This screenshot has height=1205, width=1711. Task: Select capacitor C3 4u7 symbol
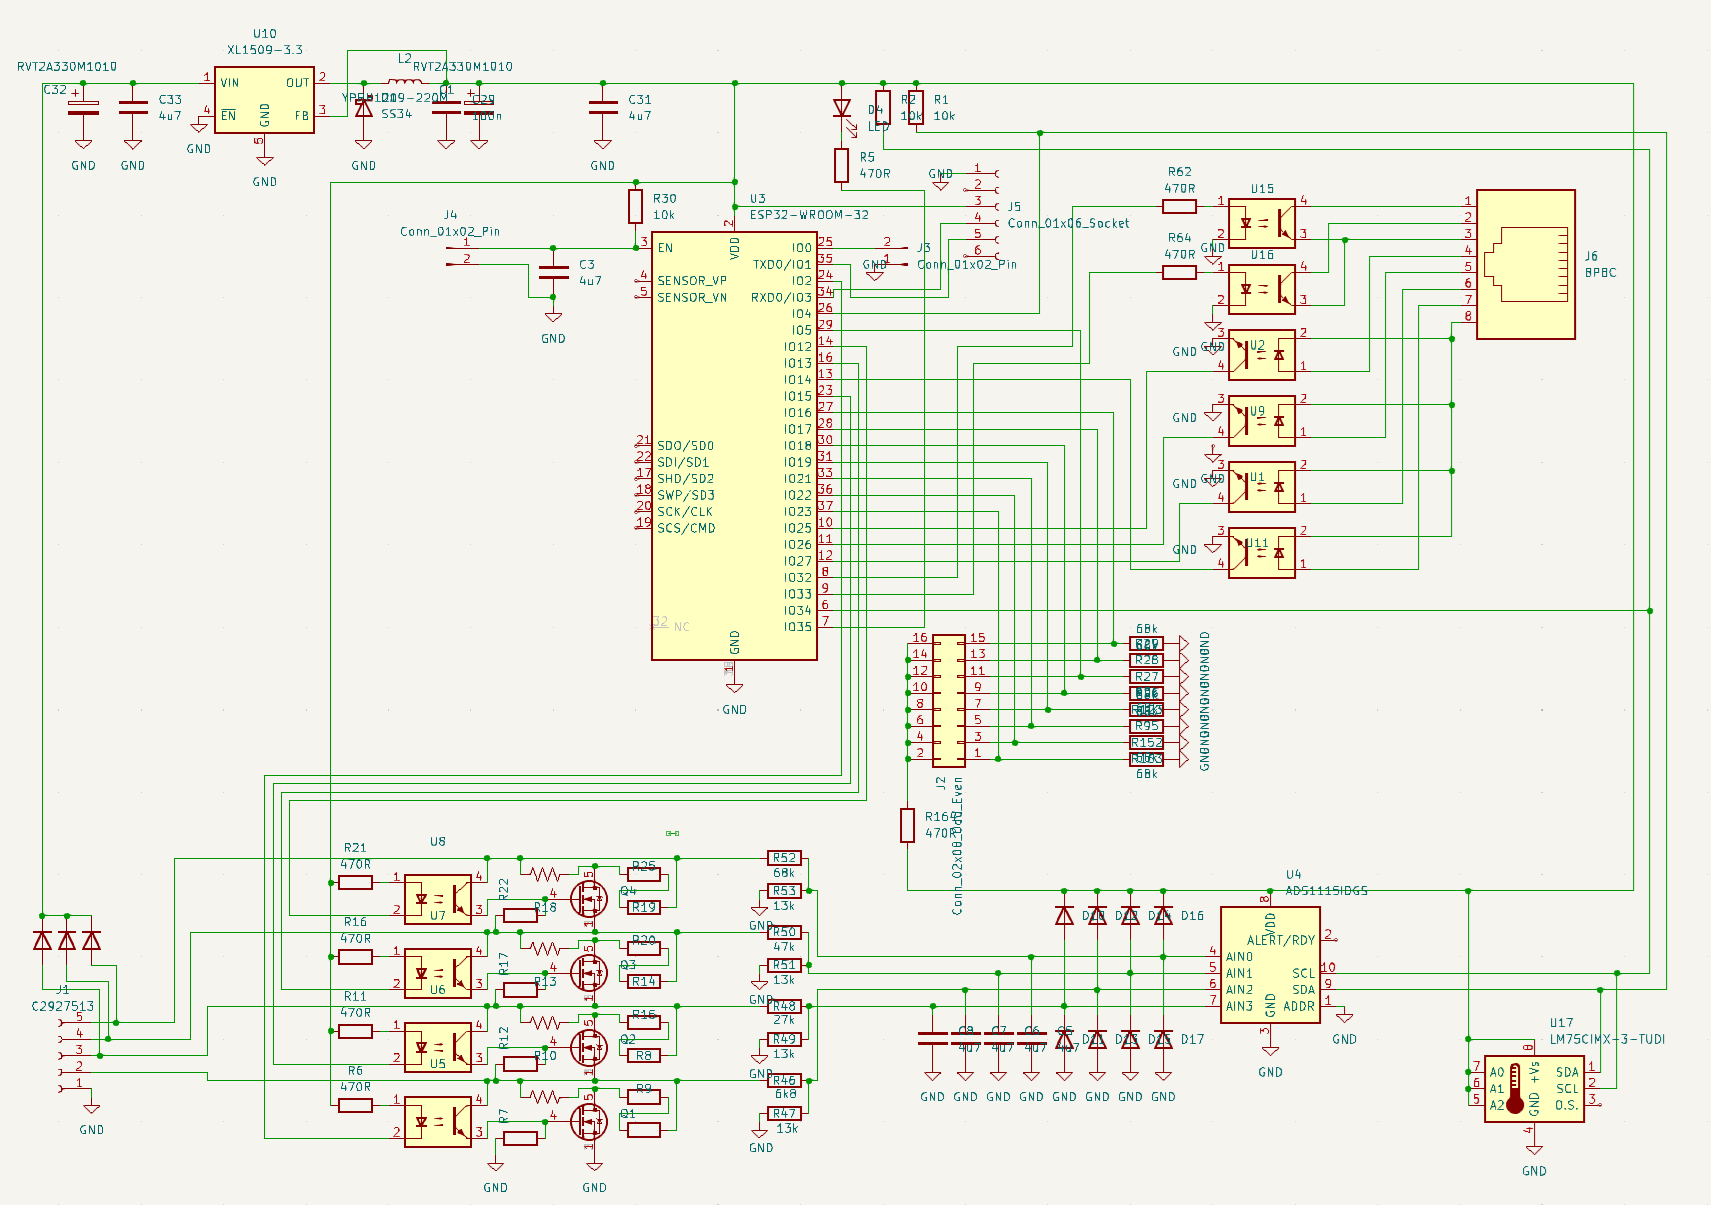pos(553,273)
